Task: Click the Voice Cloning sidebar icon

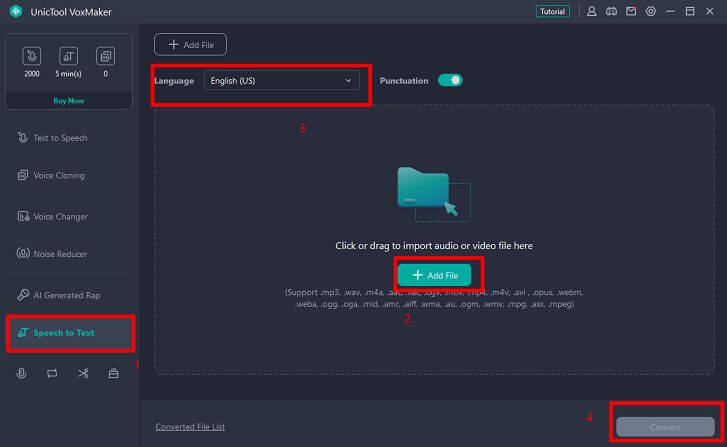Action: pos(23,175)
